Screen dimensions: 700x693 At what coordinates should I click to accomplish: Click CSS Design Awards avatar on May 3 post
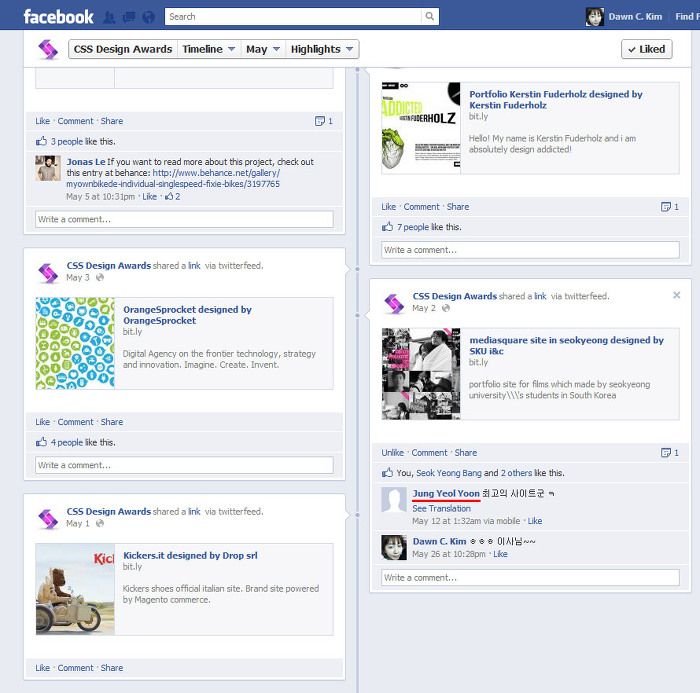[48, 273]
